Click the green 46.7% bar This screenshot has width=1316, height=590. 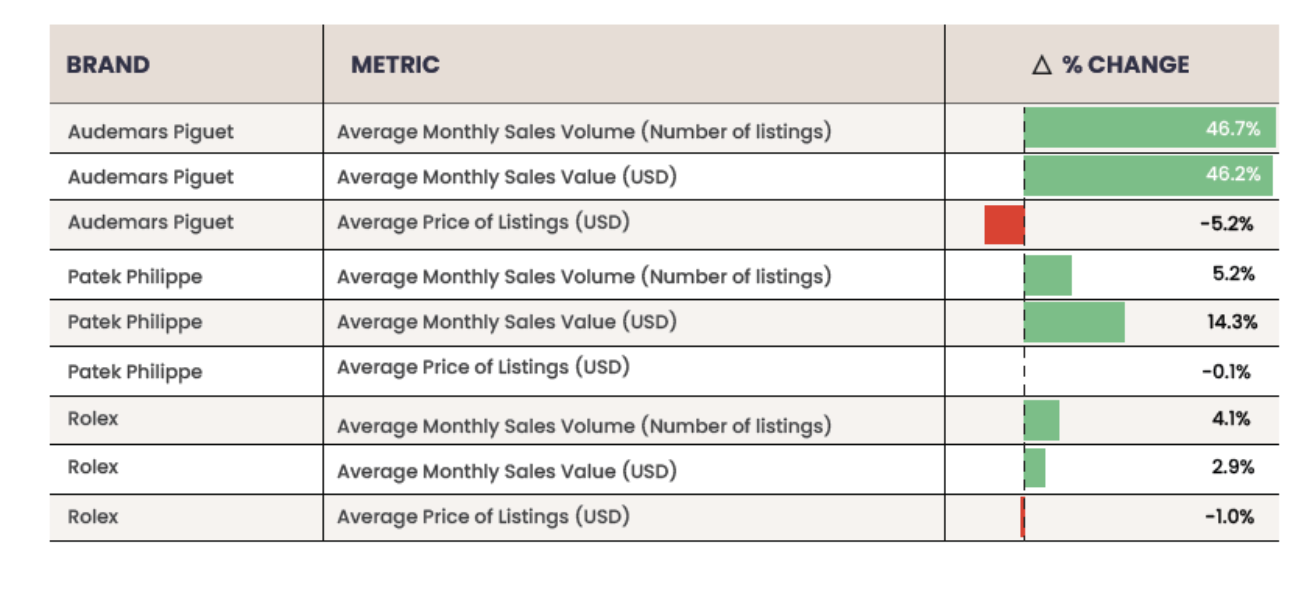pos(1150,129)
